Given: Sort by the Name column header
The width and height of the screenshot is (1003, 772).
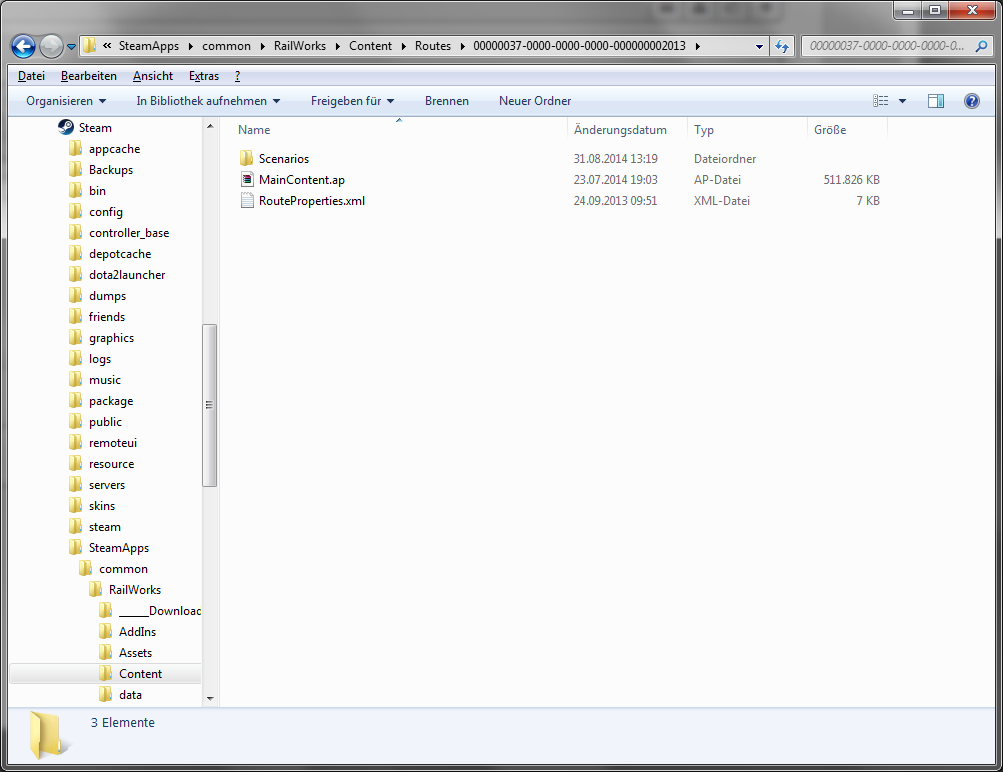Looking at the screenshot, I should [254, 130].
